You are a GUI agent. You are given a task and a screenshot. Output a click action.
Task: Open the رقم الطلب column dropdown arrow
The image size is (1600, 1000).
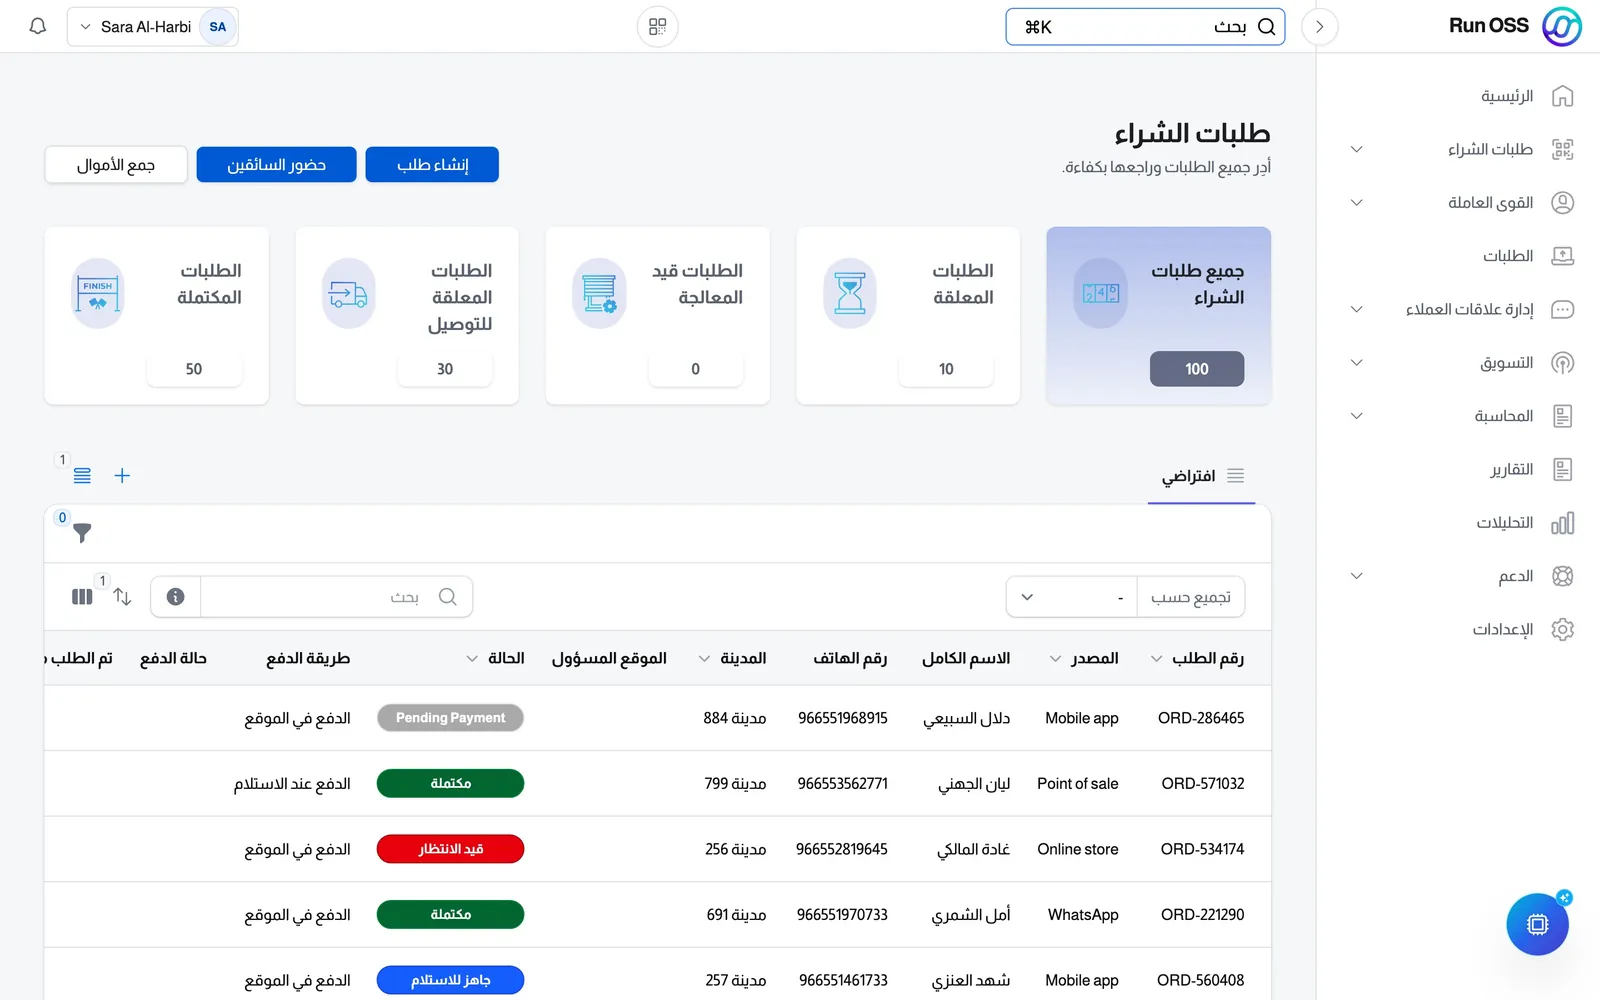click(1156, 659)
